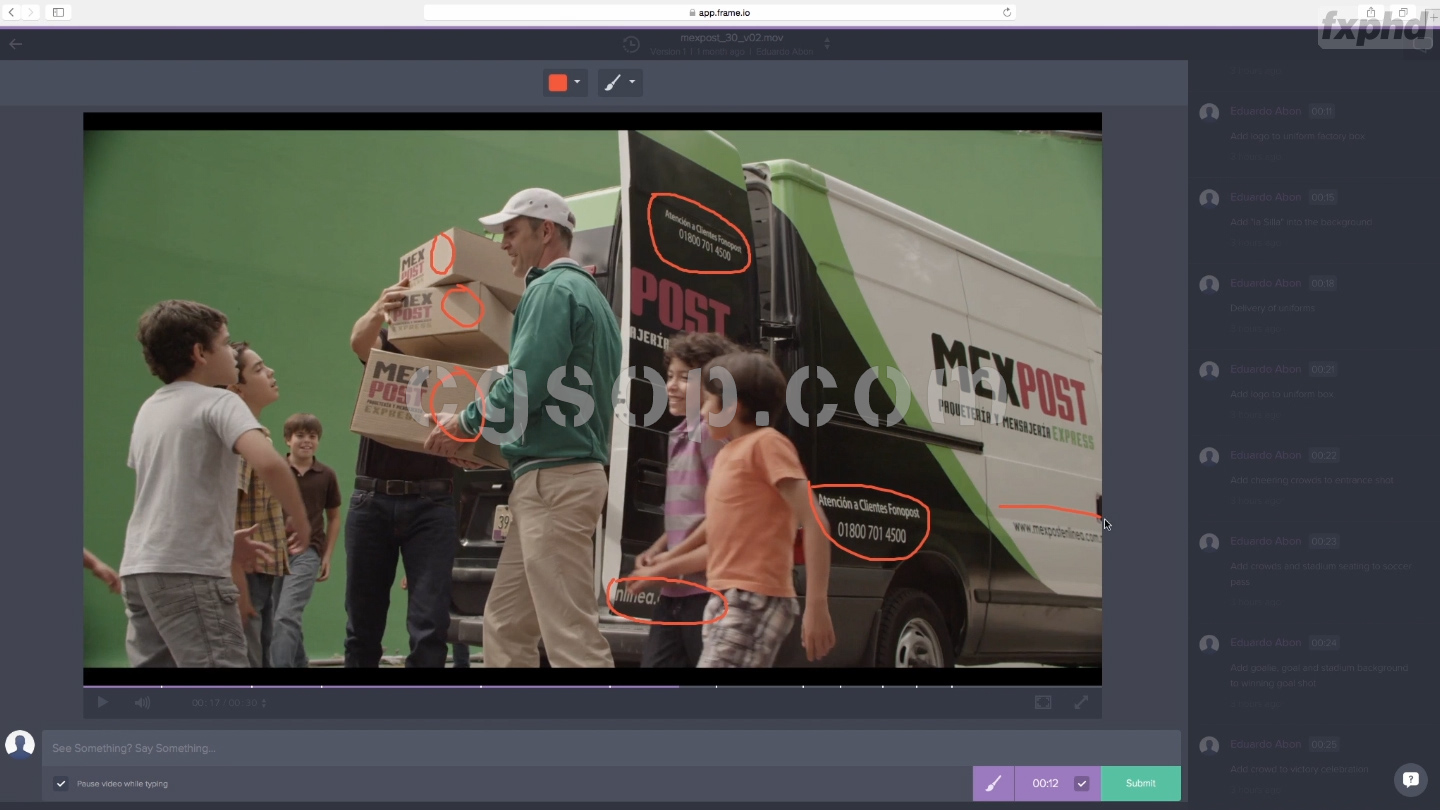Jump to the 00:24 comment timestamp

click(1322, 642)
